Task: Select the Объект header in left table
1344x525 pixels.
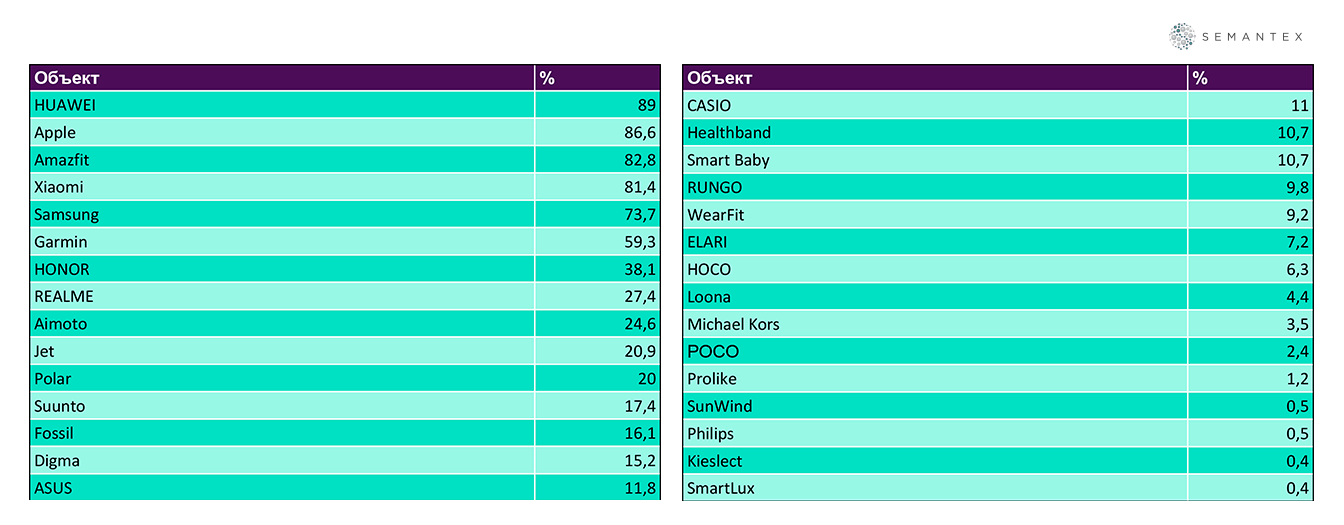Action: [x=67, y=78]
